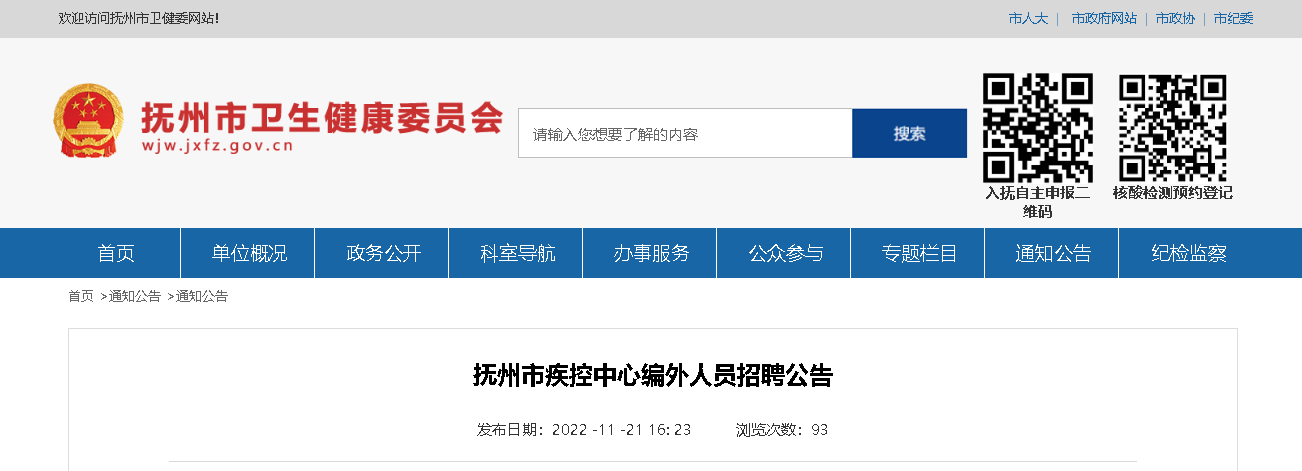Open the 单位概况 menu item
Viewport: 1302px width, 471px height.
(248, 253)
